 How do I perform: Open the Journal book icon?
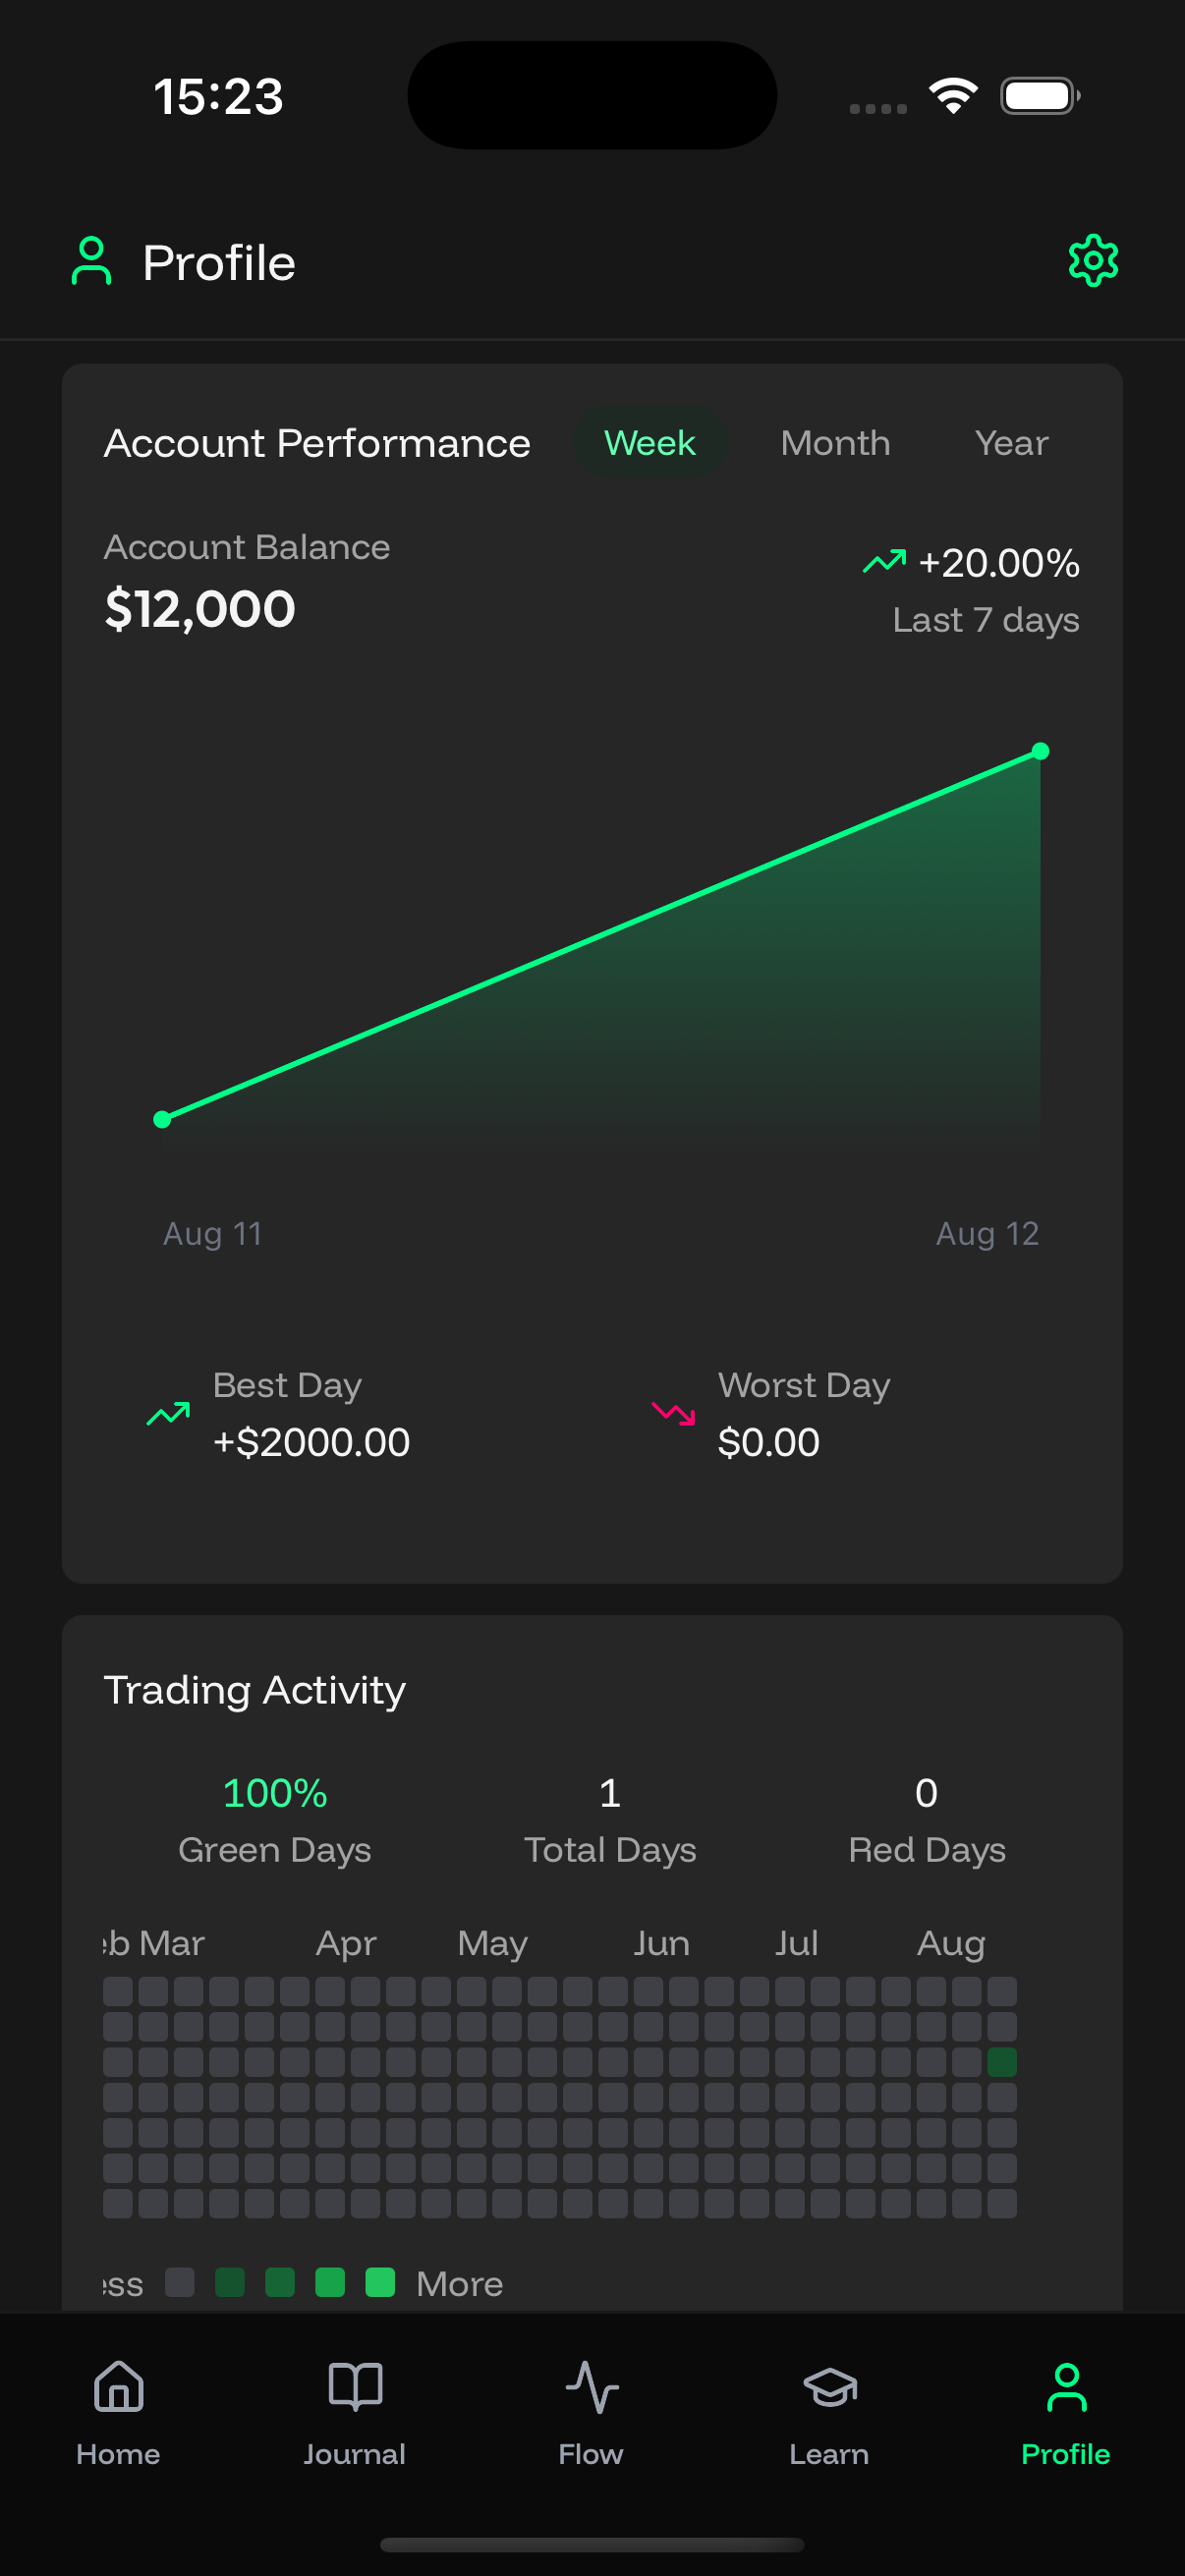tap(355, 2388)
